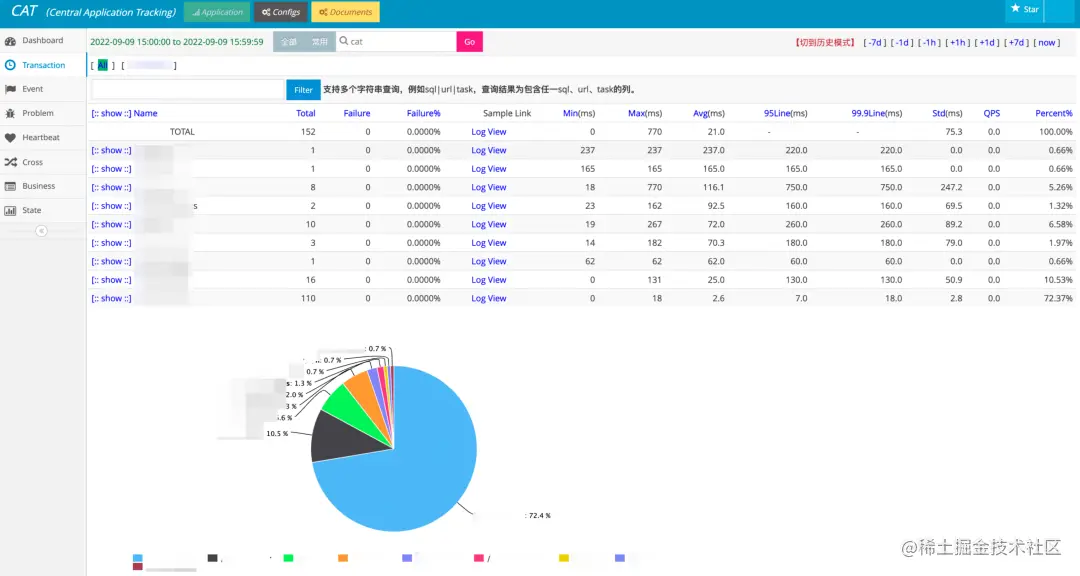Toggle the light blue legend swatch

(x=138, y=558)
